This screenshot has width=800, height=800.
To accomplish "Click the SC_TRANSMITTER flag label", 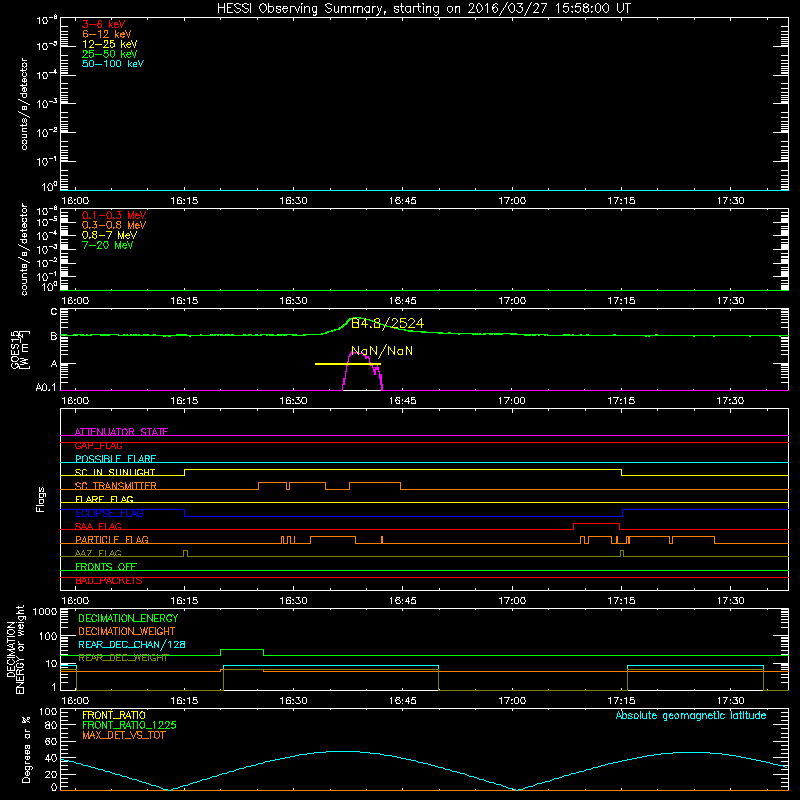I will (x=115, y=486).
